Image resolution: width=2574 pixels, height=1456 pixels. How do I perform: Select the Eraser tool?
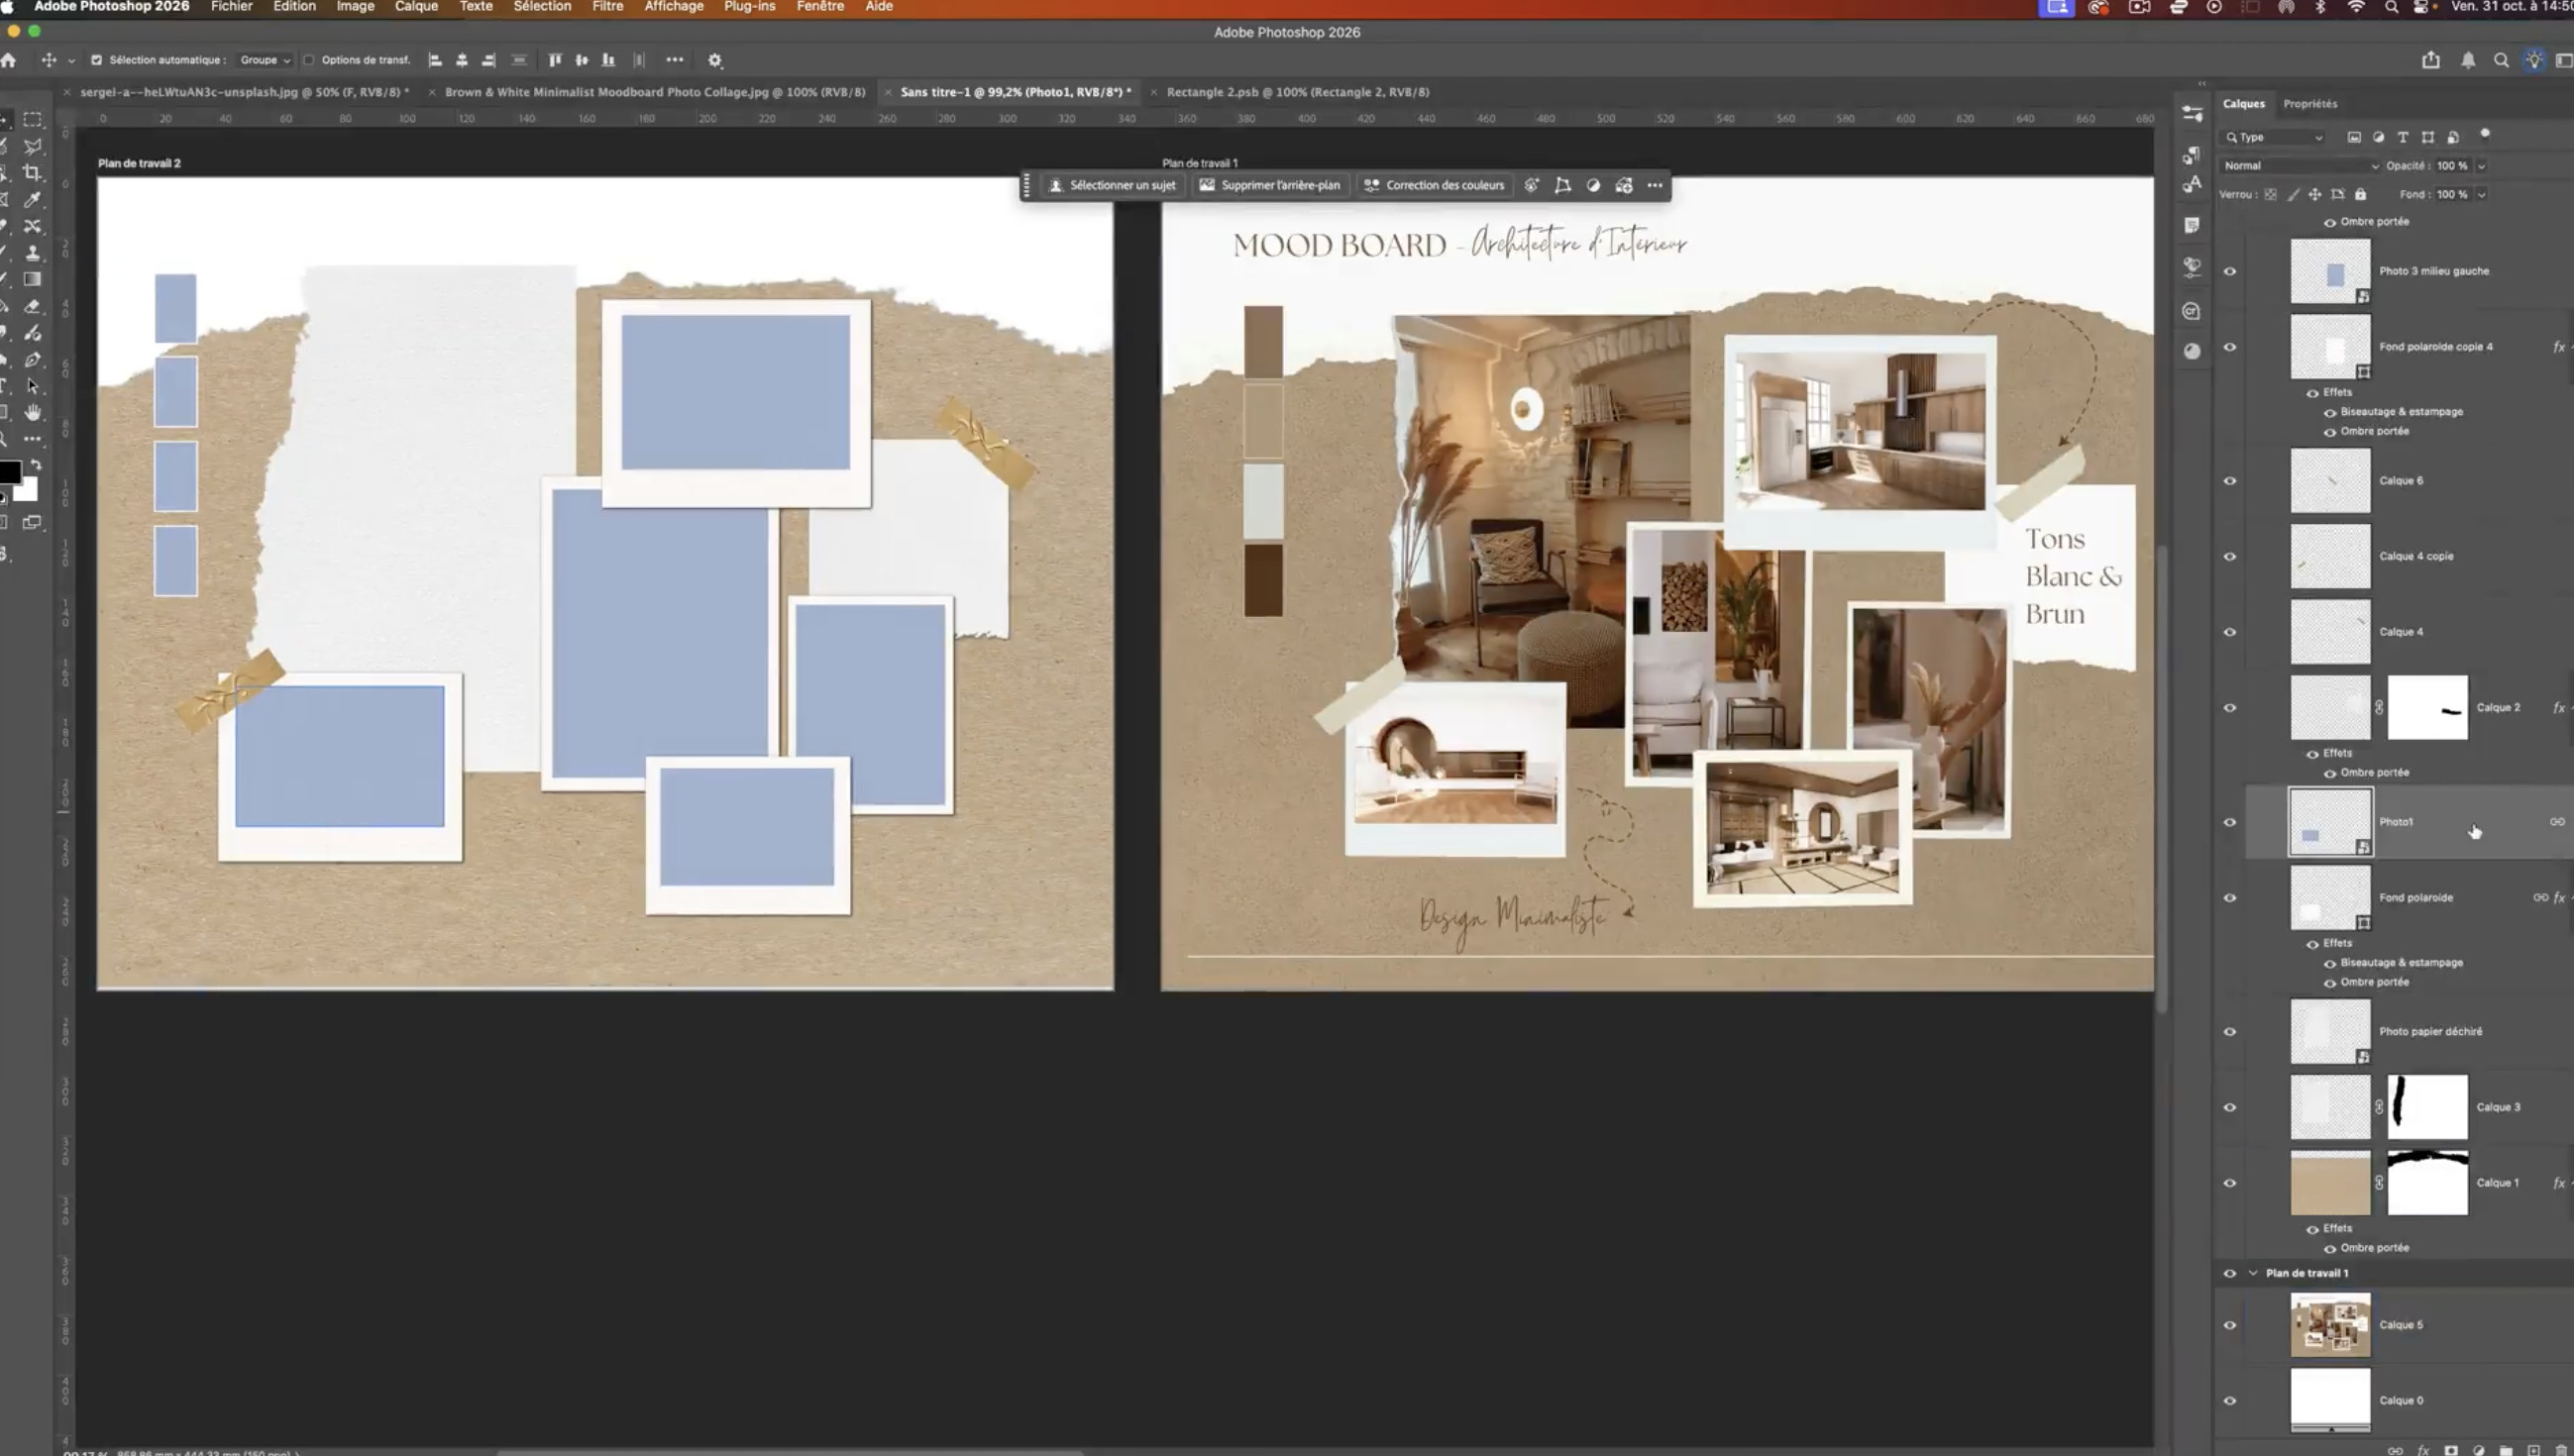coord(32,306)
